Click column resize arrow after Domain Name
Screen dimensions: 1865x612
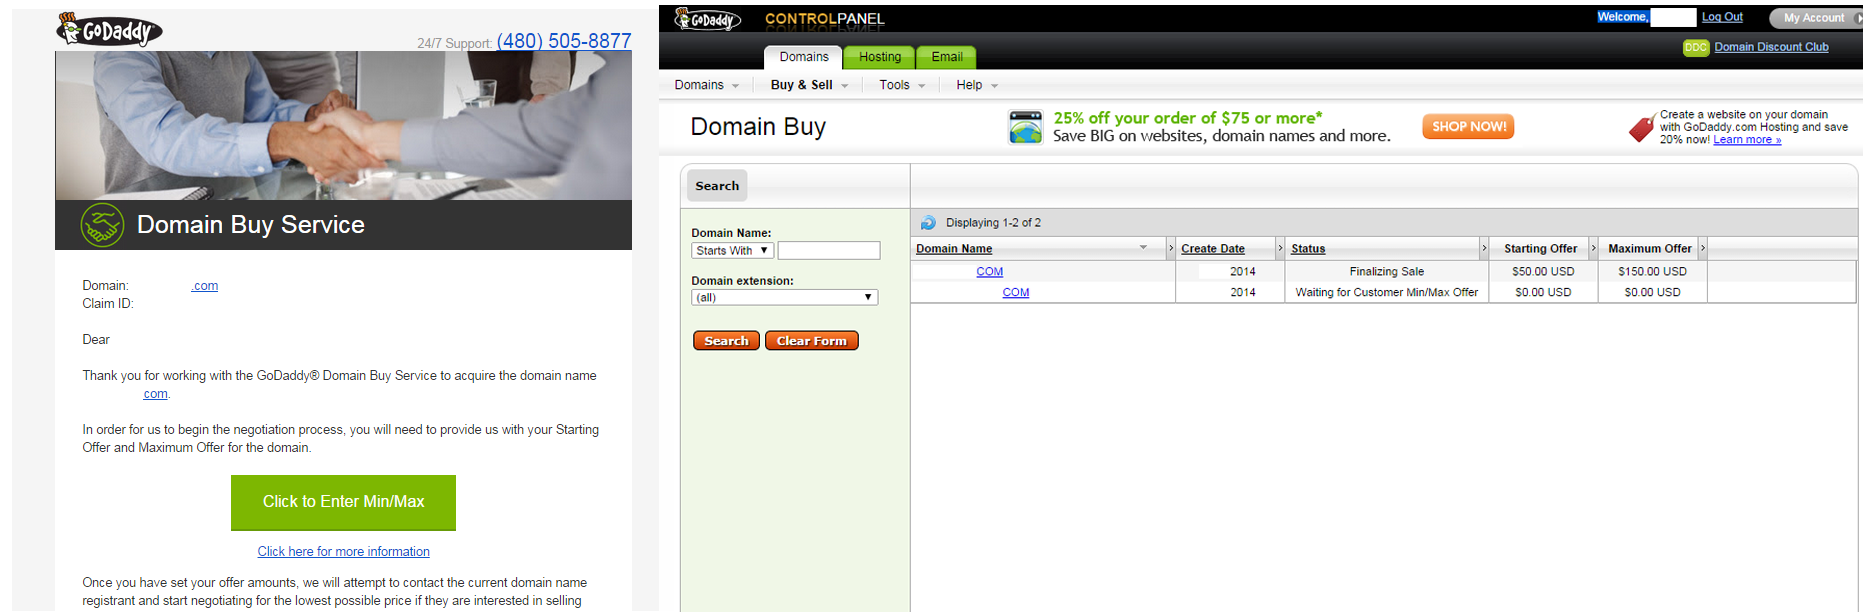[x=1171, y=248]
